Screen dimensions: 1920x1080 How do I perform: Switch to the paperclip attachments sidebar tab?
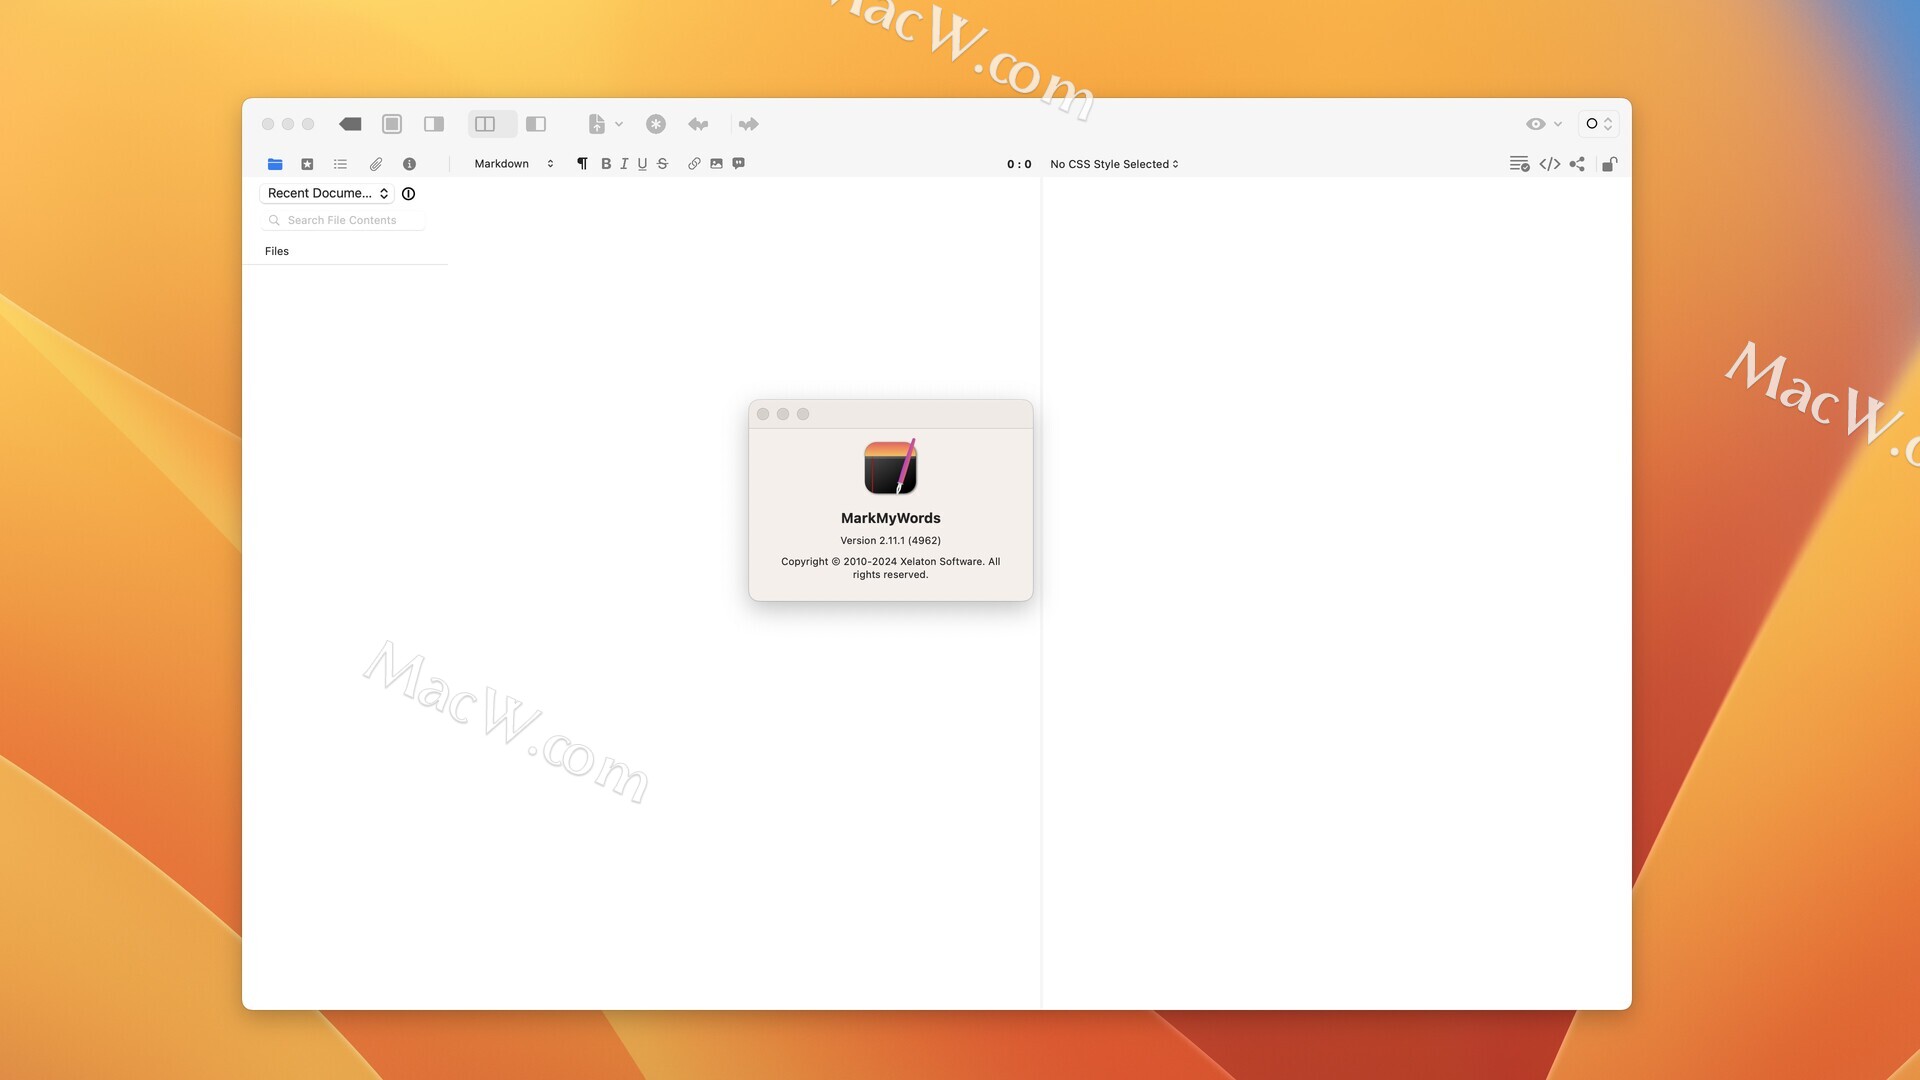coord(376,164)
